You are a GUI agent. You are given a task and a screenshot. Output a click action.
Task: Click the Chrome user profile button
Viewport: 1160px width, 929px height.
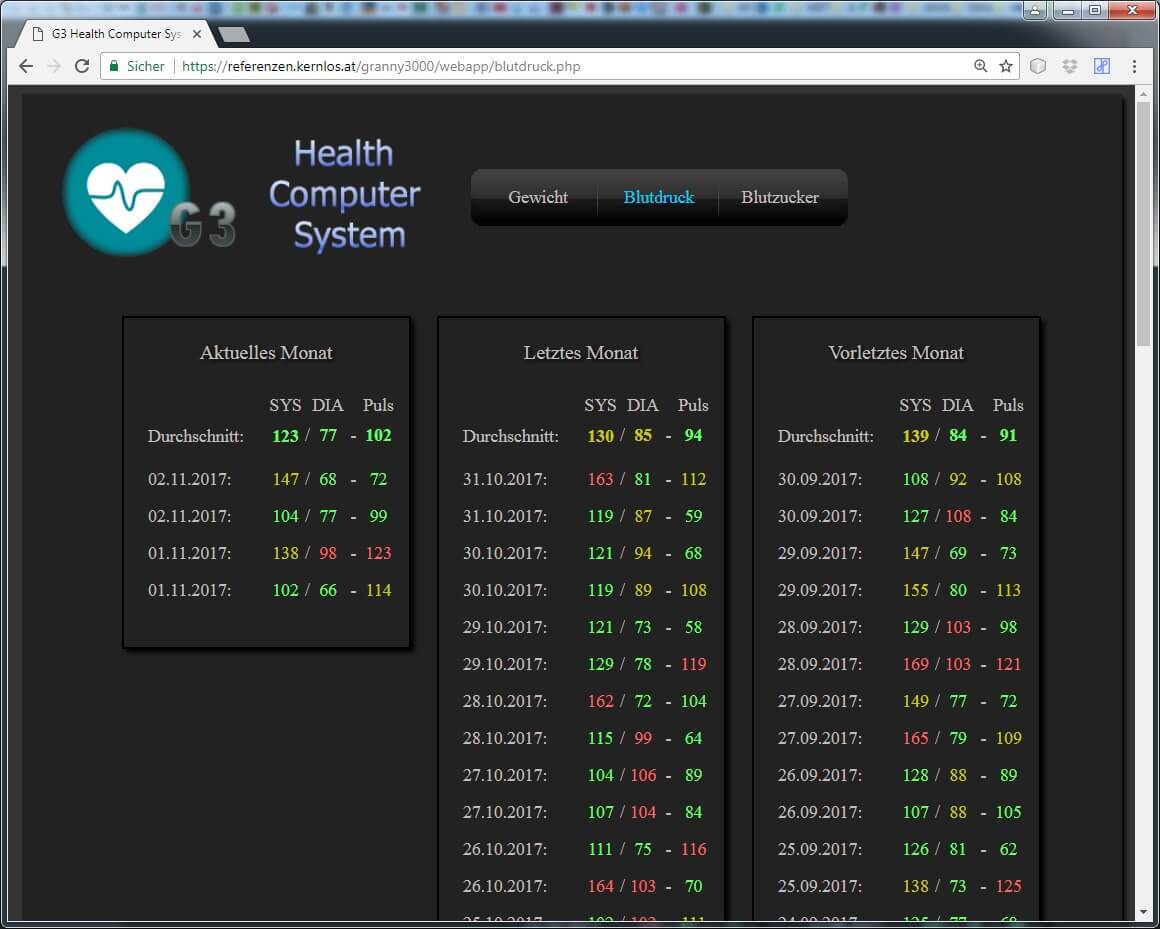click(1034, 11)
